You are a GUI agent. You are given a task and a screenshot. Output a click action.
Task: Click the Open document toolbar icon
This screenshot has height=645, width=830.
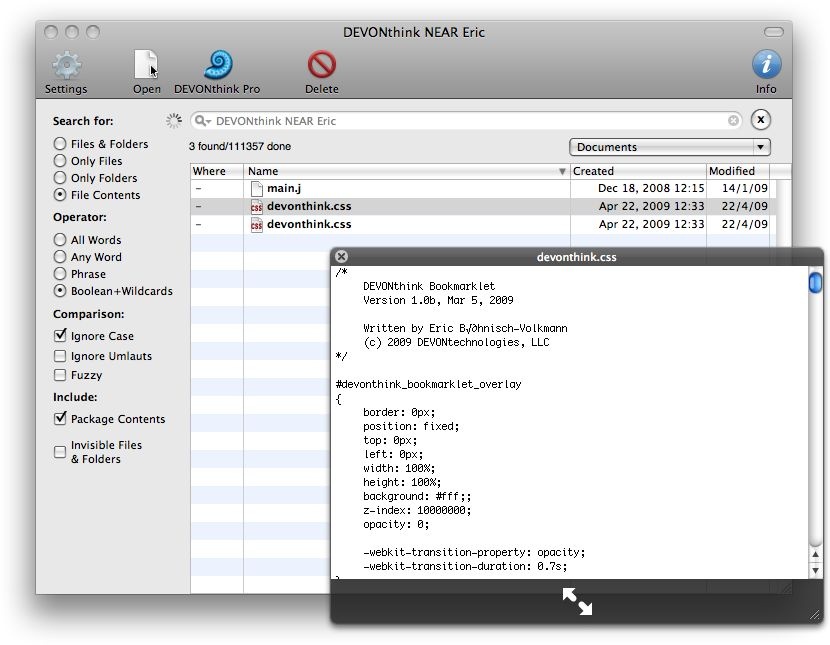146,67
